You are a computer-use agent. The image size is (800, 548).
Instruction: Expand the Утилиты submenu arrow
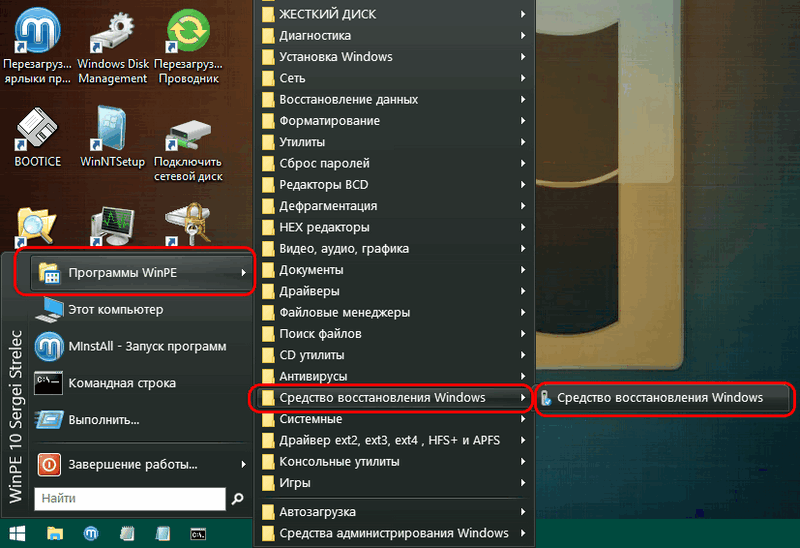click(x=523, y=142)
